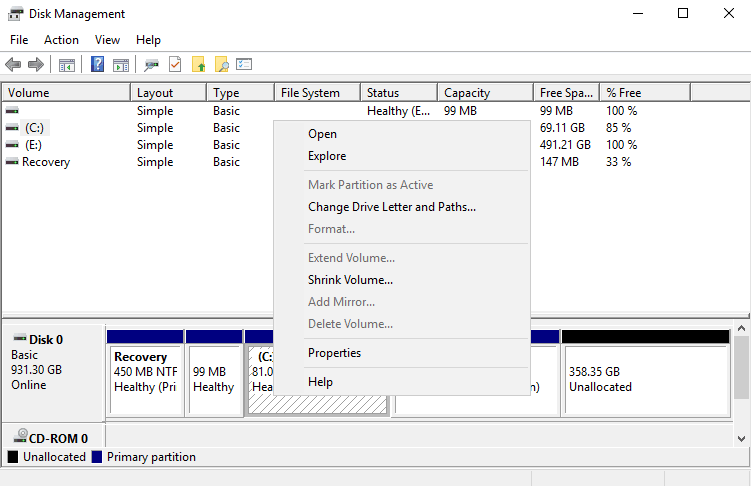This screenshot has height=486, width=751.
Task: Sort by the Layout column header
Action: coord(169,92)
